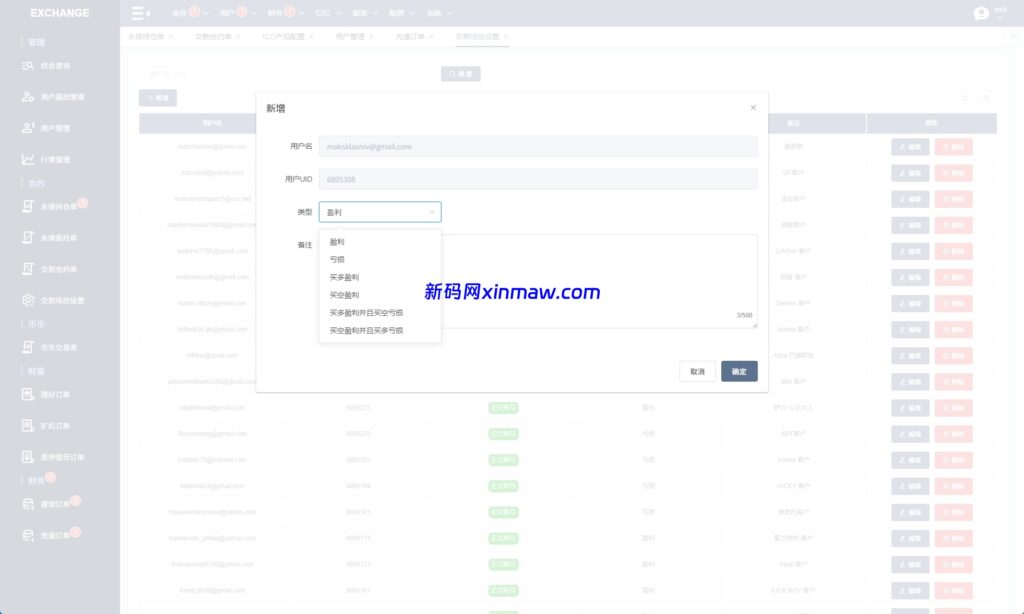Select 买多盈利并且买空亏损 option

366,313
